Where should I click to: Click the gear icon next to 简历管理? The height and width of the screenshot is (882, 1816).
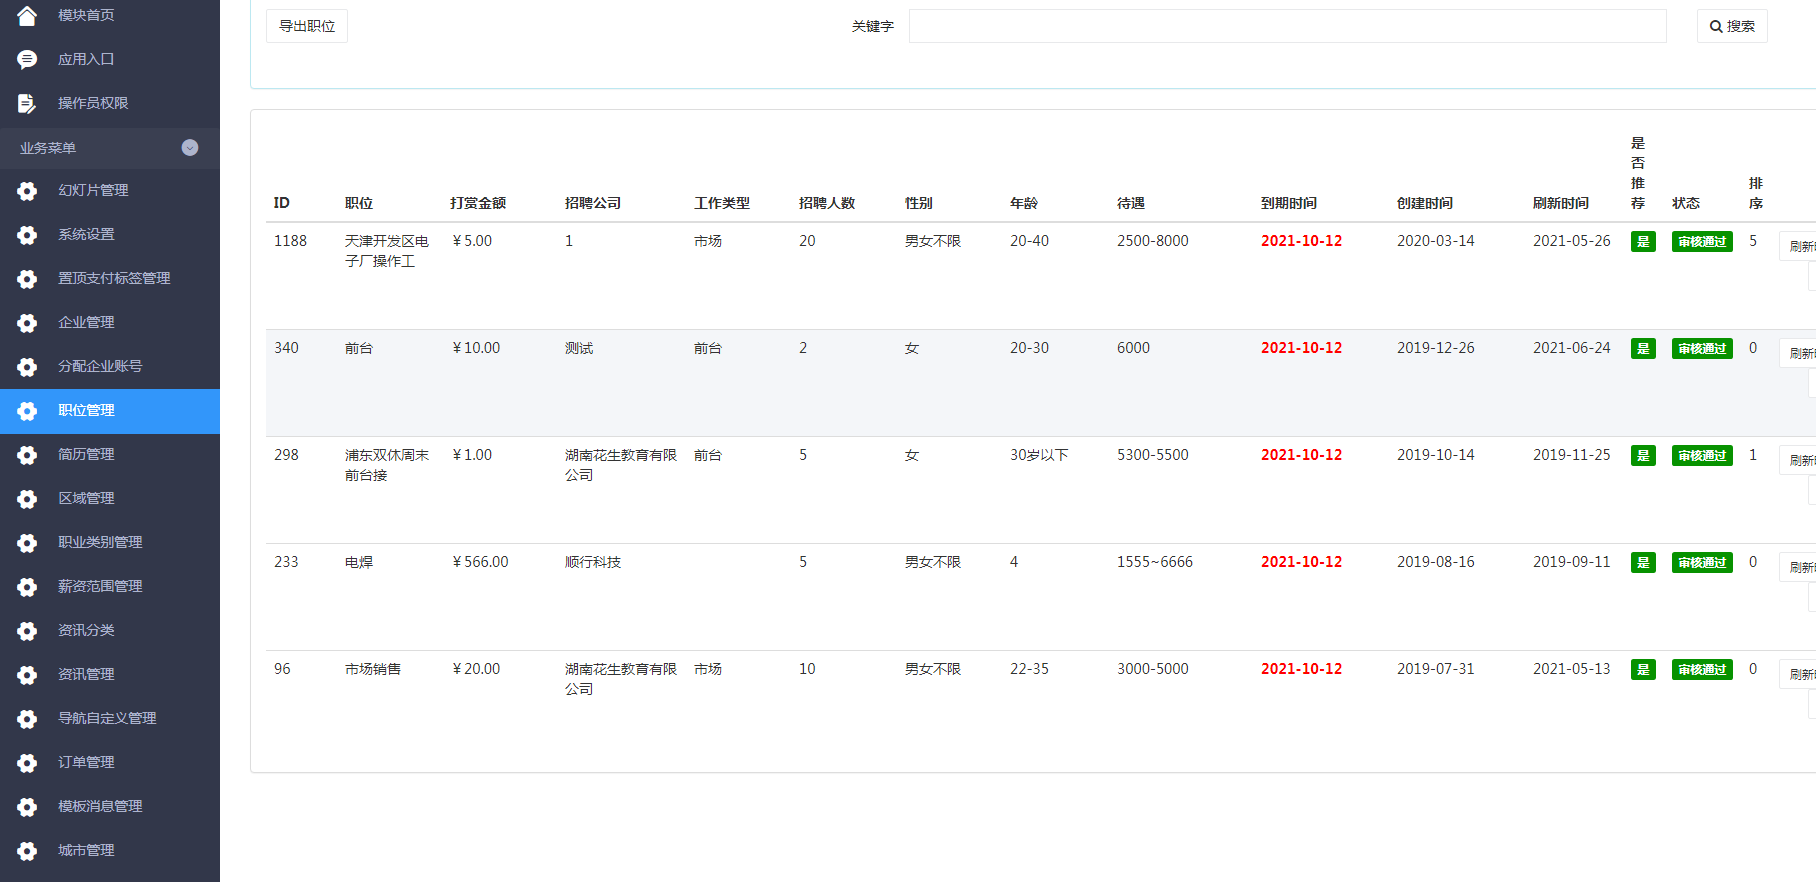tap(27, 455)
